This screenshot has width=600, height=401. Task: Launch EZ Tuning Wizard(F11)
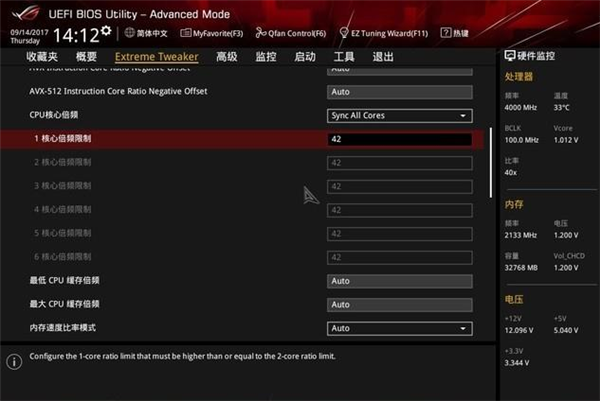(x=384, y=33)
